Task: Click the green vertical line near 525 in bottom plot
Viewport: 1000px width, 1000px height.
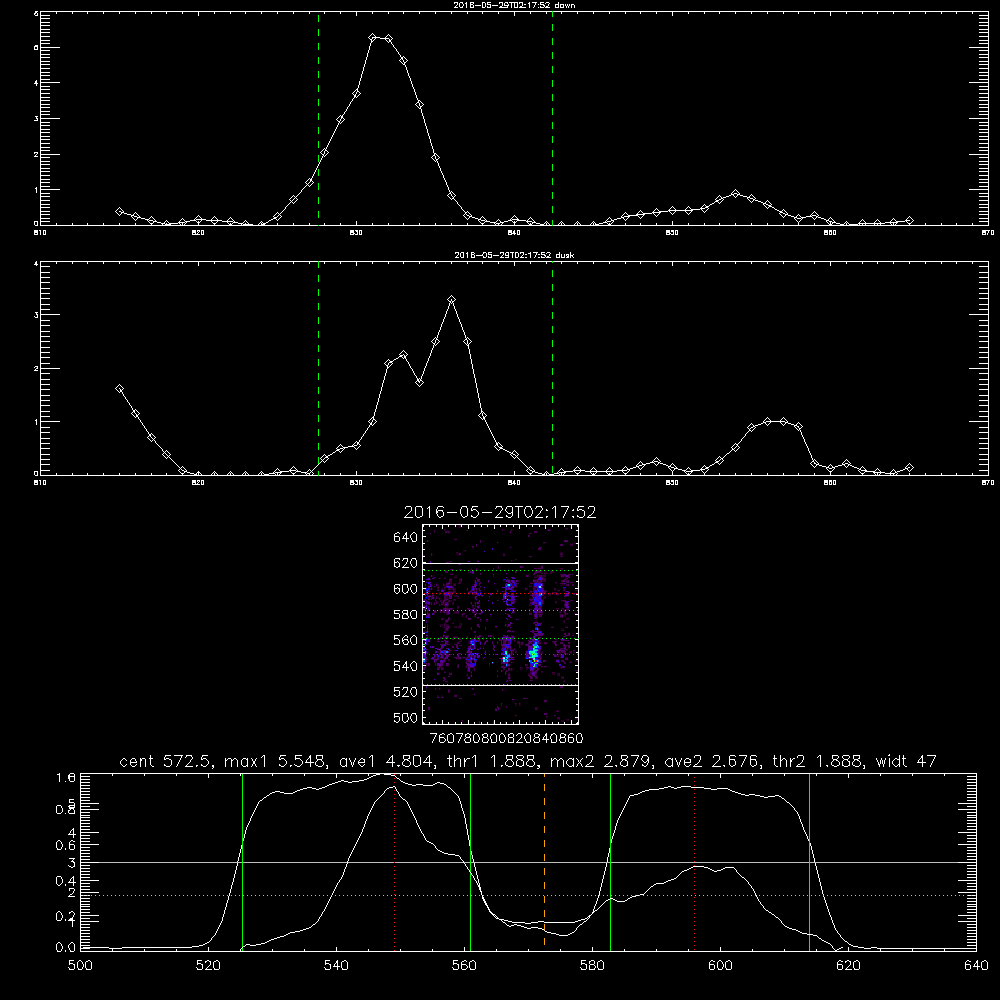Action: coord(242,861)
